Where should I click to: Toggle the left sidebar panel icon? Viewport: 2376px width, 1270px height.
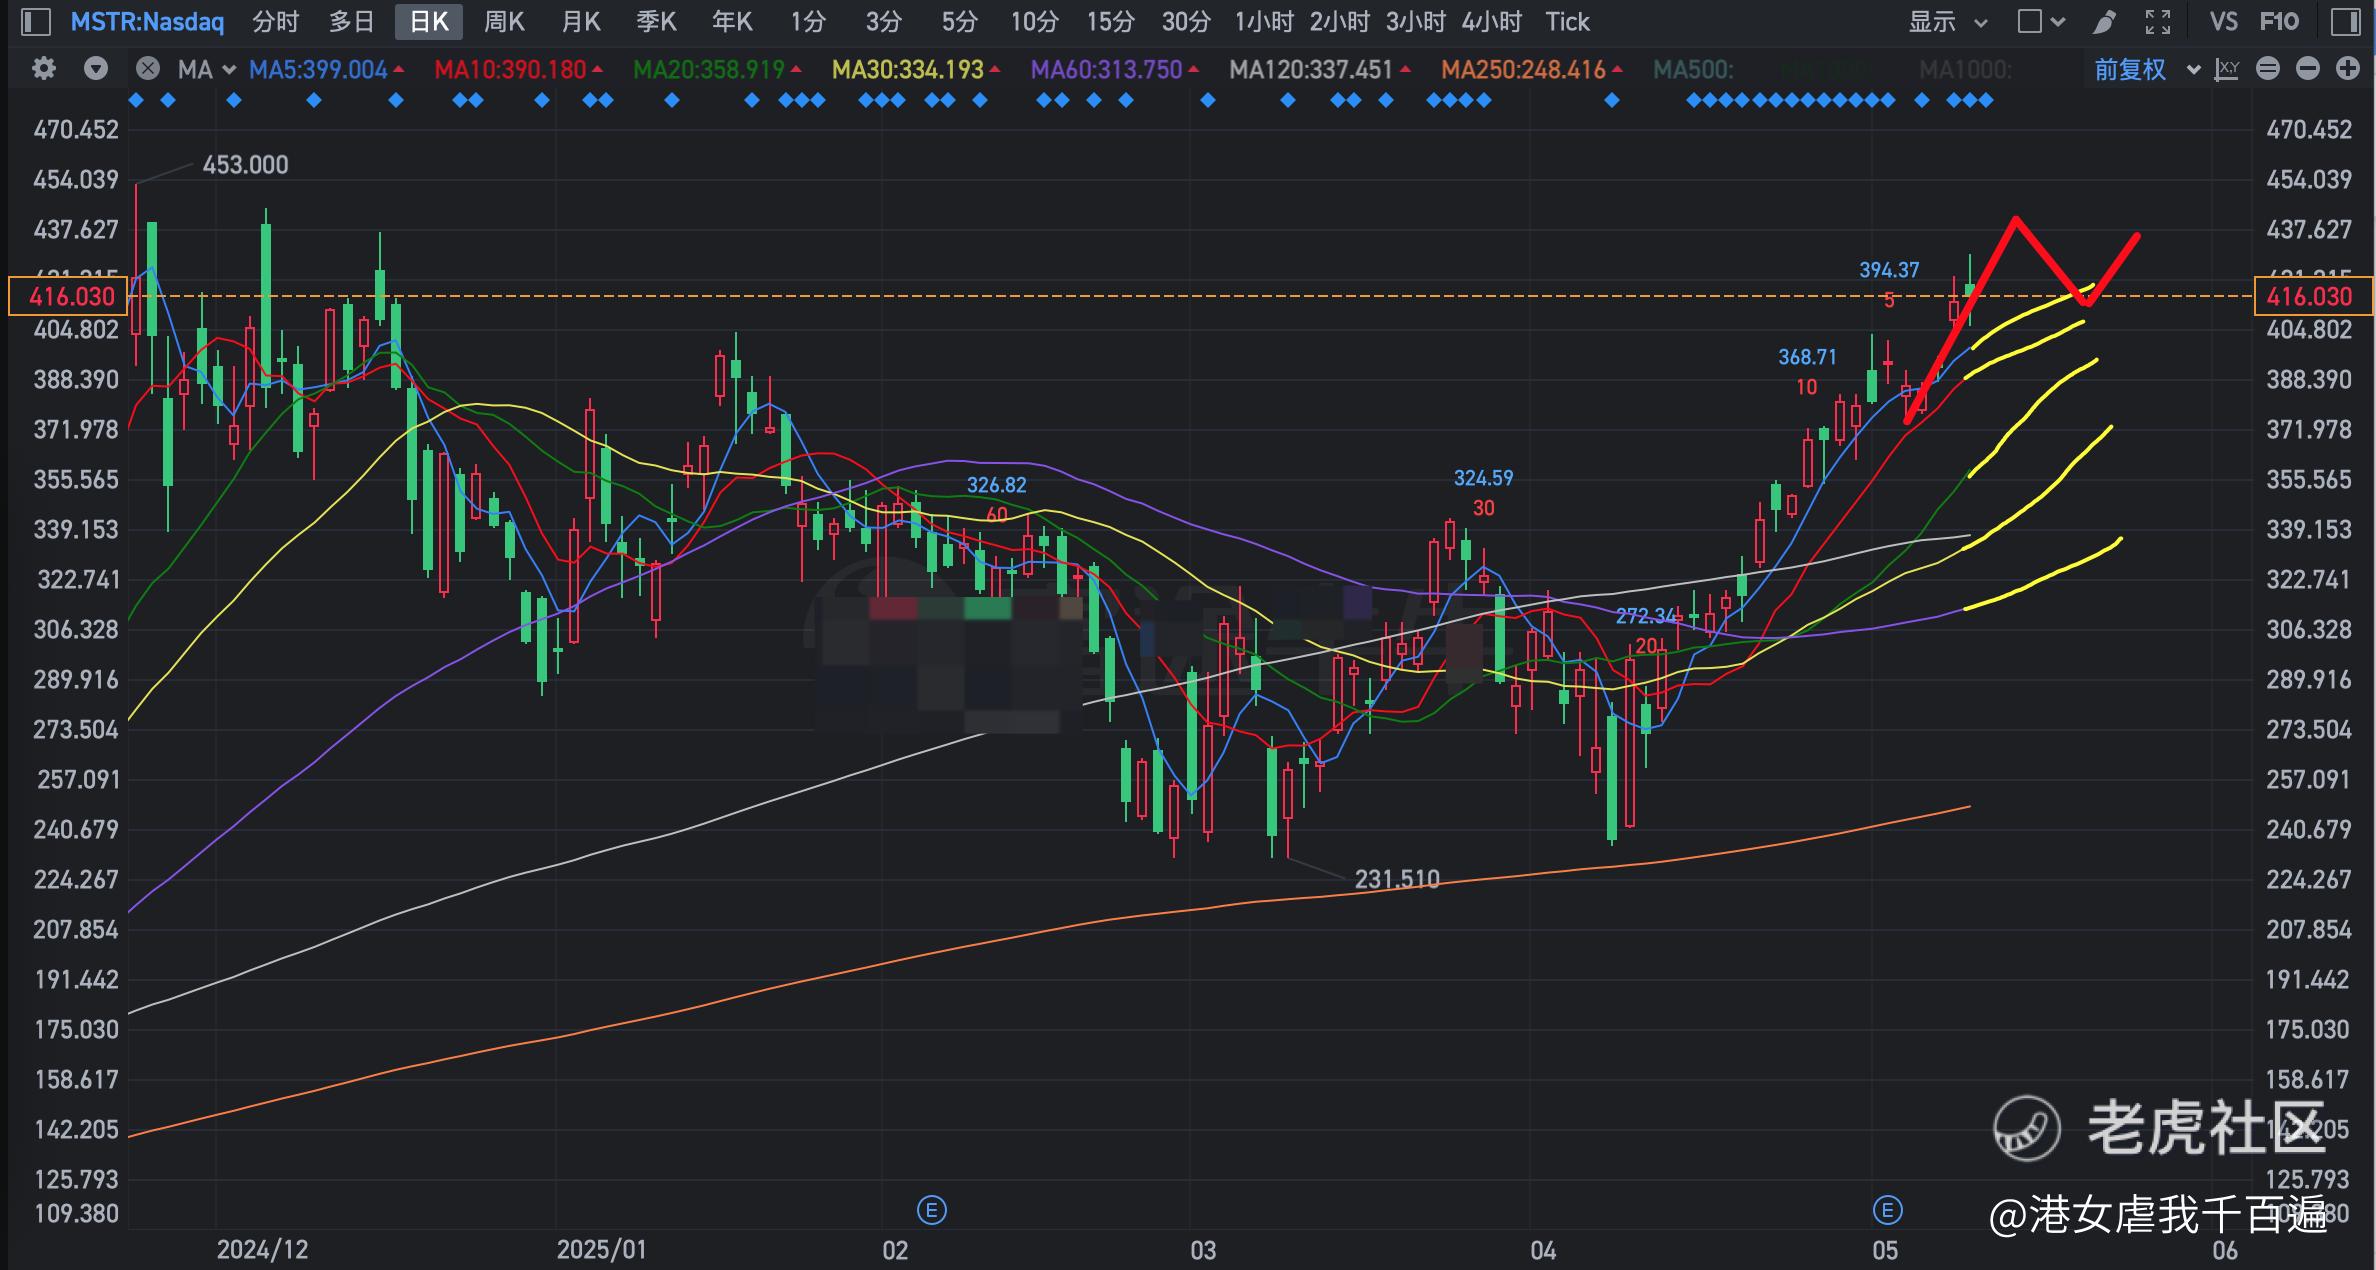point(35,21)
